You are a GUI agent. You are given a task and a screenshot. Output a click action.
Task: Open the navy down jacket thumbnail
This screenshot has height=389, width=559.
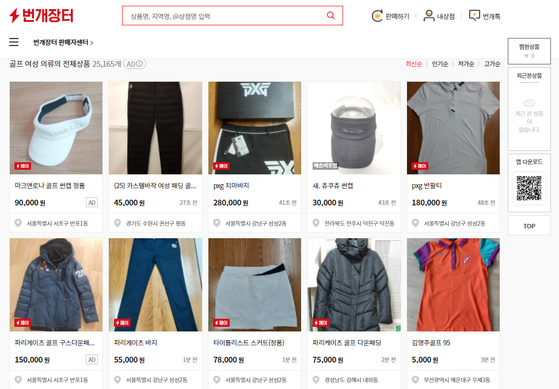[x=56, y=285]
